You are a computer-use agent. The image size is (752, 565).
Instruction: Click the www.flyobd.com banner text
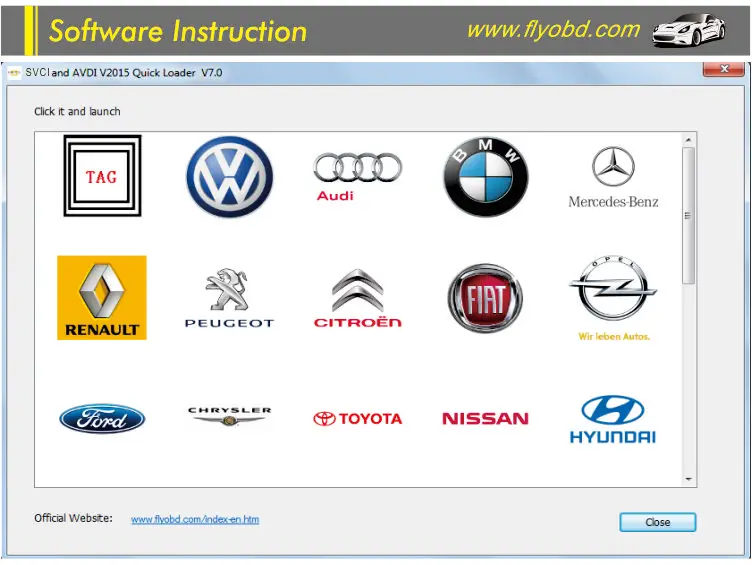(553, 30)
